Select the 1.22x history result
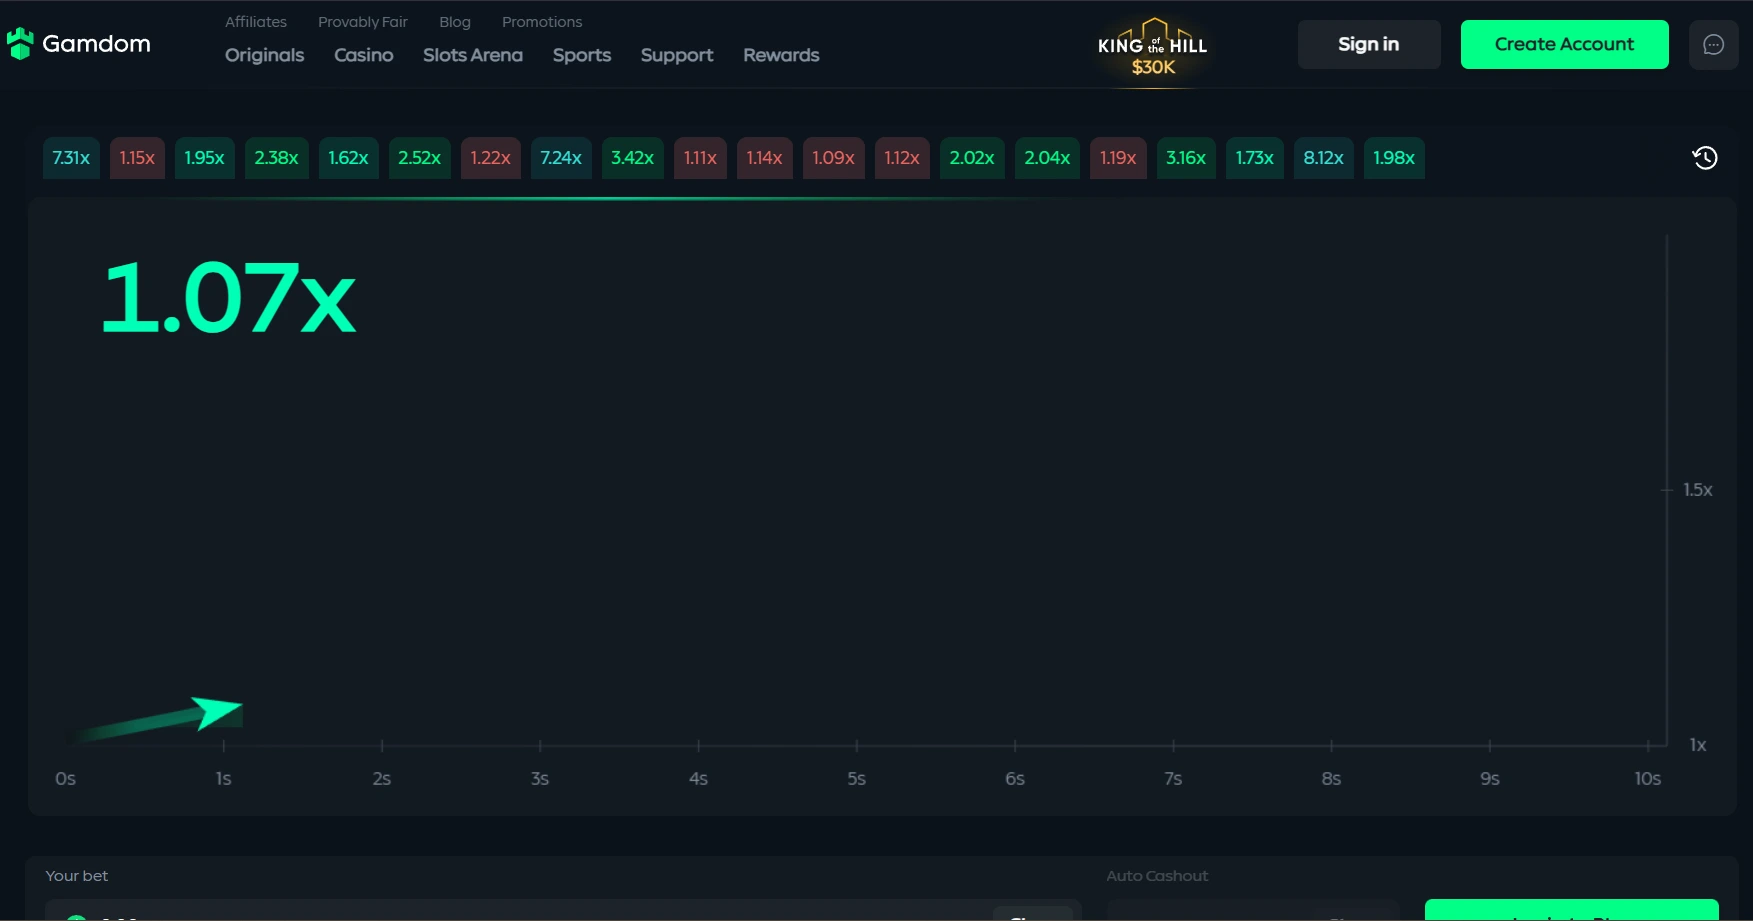1753x921 pixels. [490, 158]
